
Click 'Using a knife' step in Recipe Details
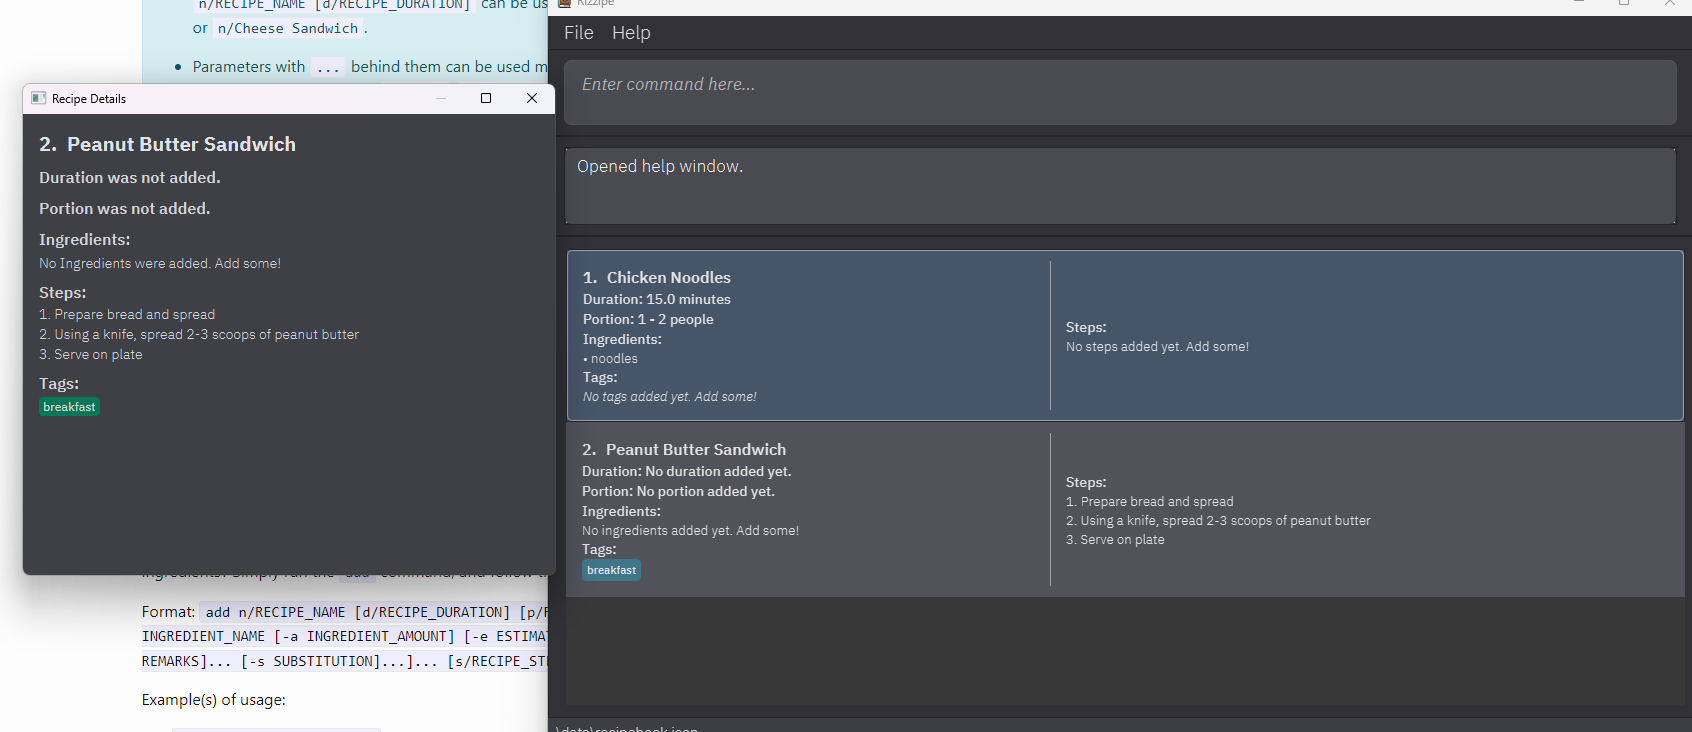pos(199,335)
